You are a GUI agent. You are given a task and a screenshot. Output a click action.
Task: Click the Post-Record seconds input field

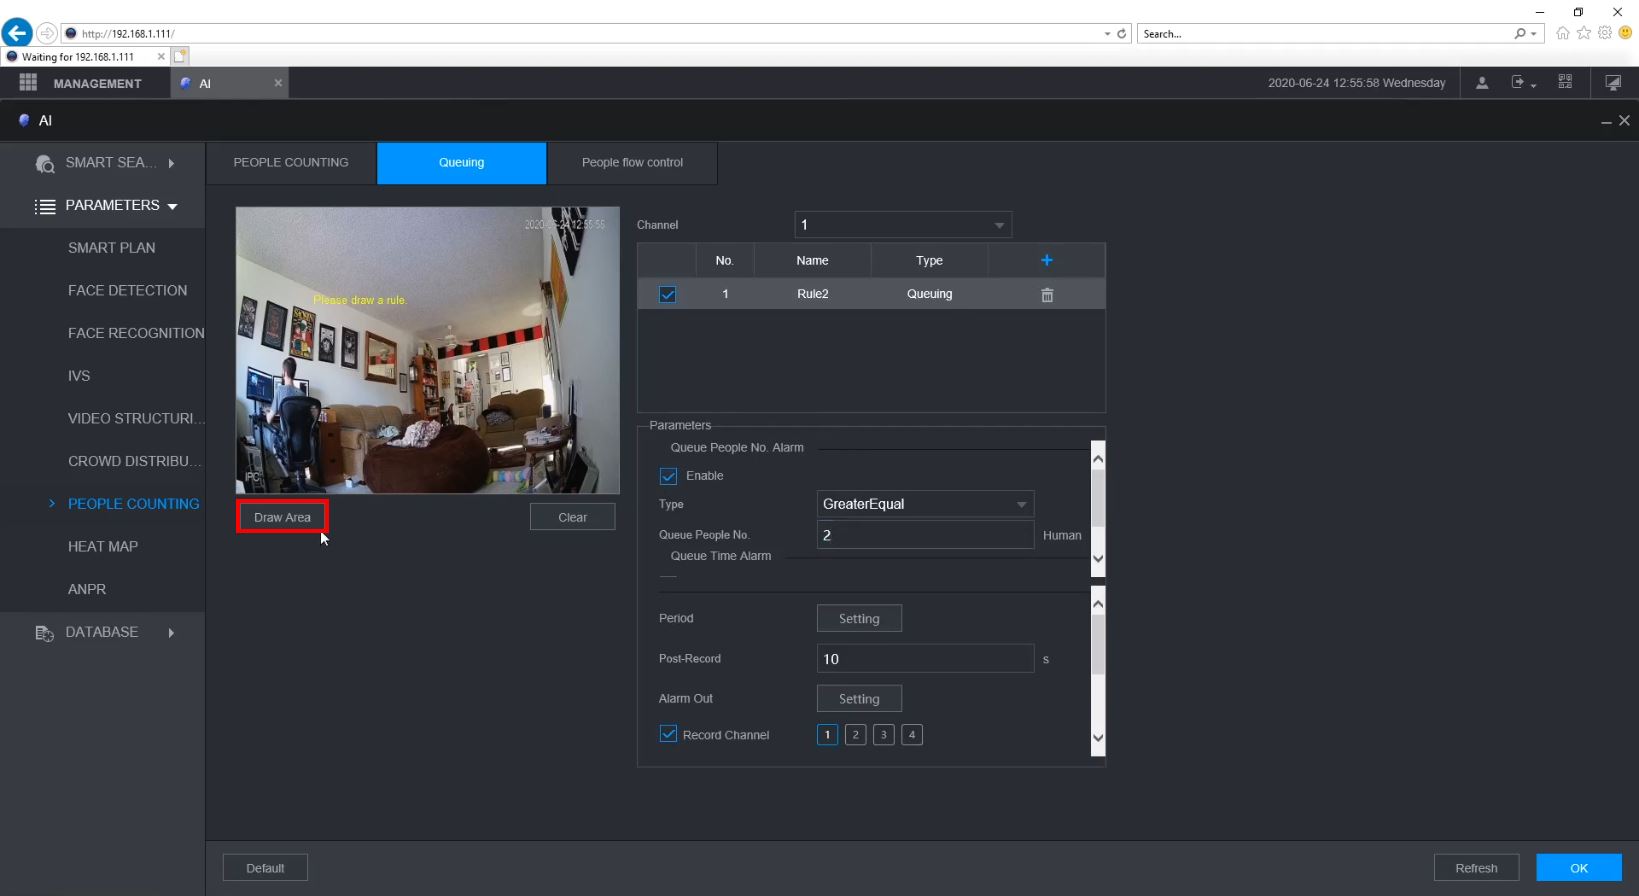point(924,659)
